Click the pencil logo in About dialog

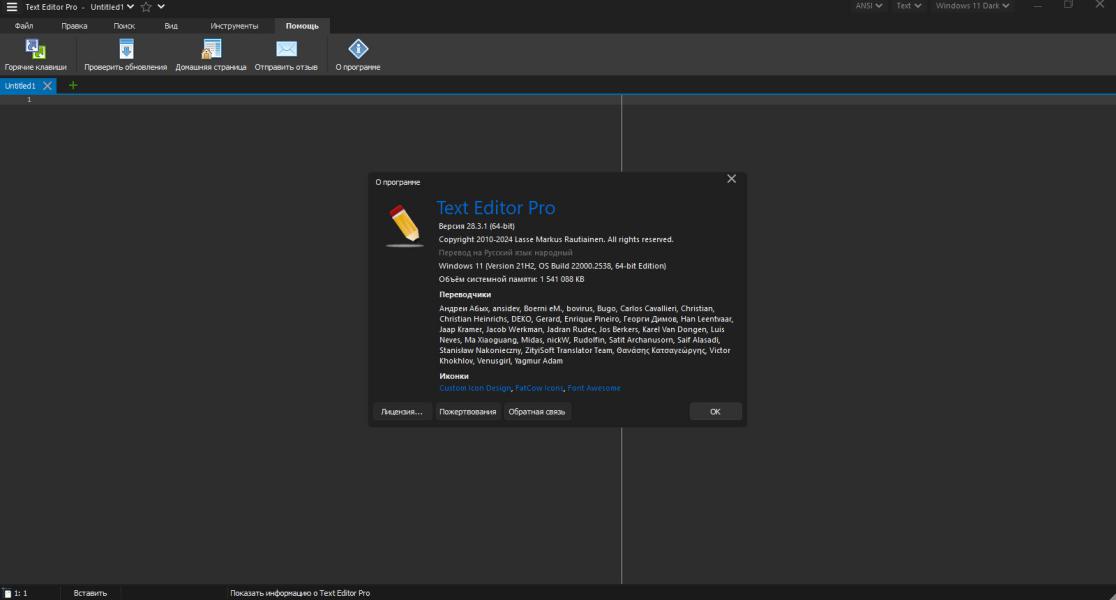(404, 226)
